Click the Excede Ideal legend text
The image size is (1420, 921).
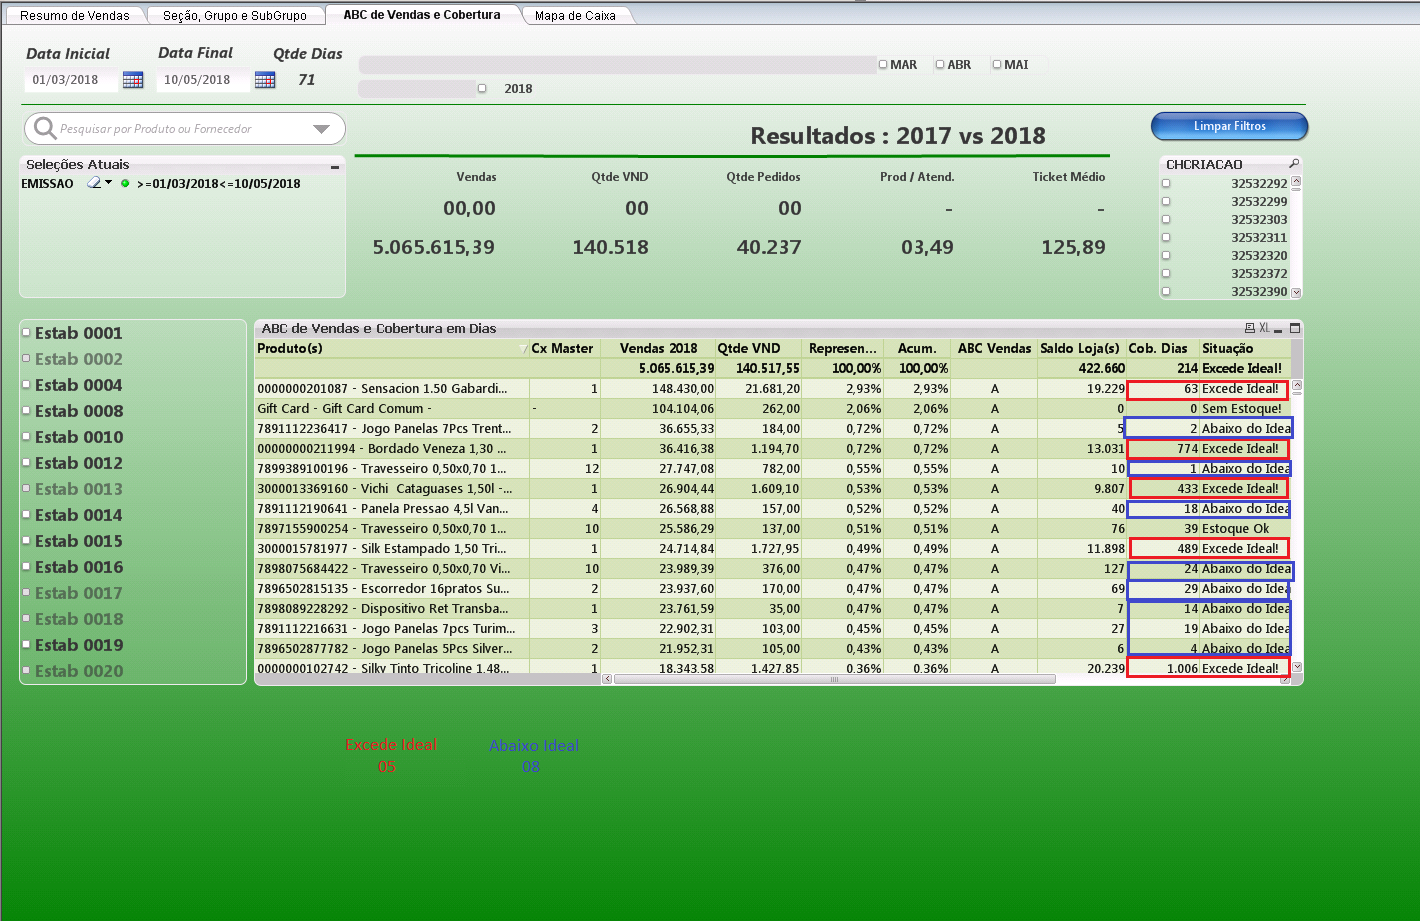(x=390, y=745)
